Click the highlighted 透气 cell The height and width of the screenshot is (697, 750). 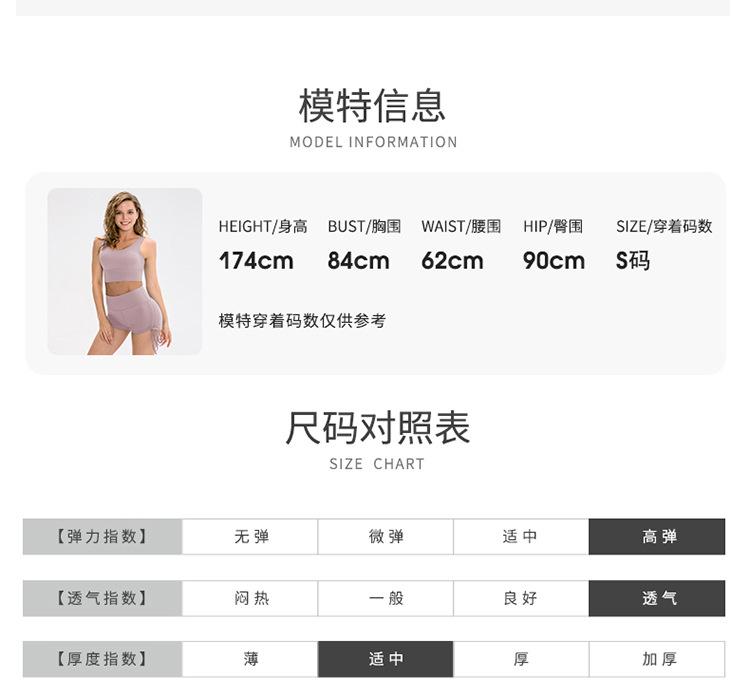click(657, 598)
